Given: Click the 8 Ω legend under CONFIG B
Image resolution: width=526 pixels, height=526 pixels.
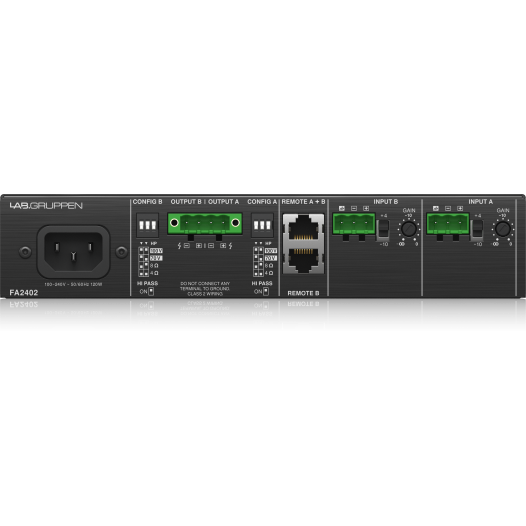Looking at the screenshot, I should tap(154, 265).
